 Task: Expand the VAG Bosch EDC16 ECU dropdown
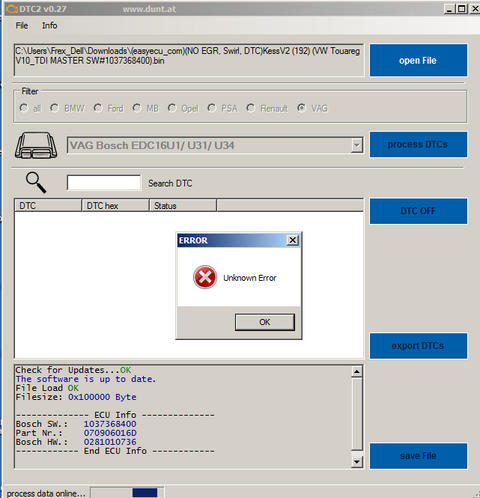click(x=357, y=145)
